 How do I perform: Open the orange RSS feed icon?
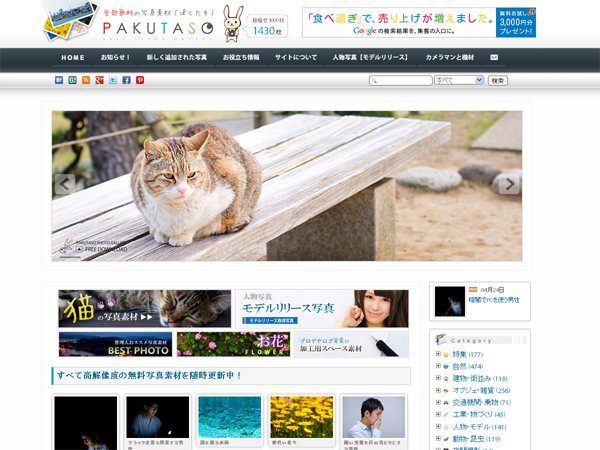pyautogui.click(x=86, y=80)
